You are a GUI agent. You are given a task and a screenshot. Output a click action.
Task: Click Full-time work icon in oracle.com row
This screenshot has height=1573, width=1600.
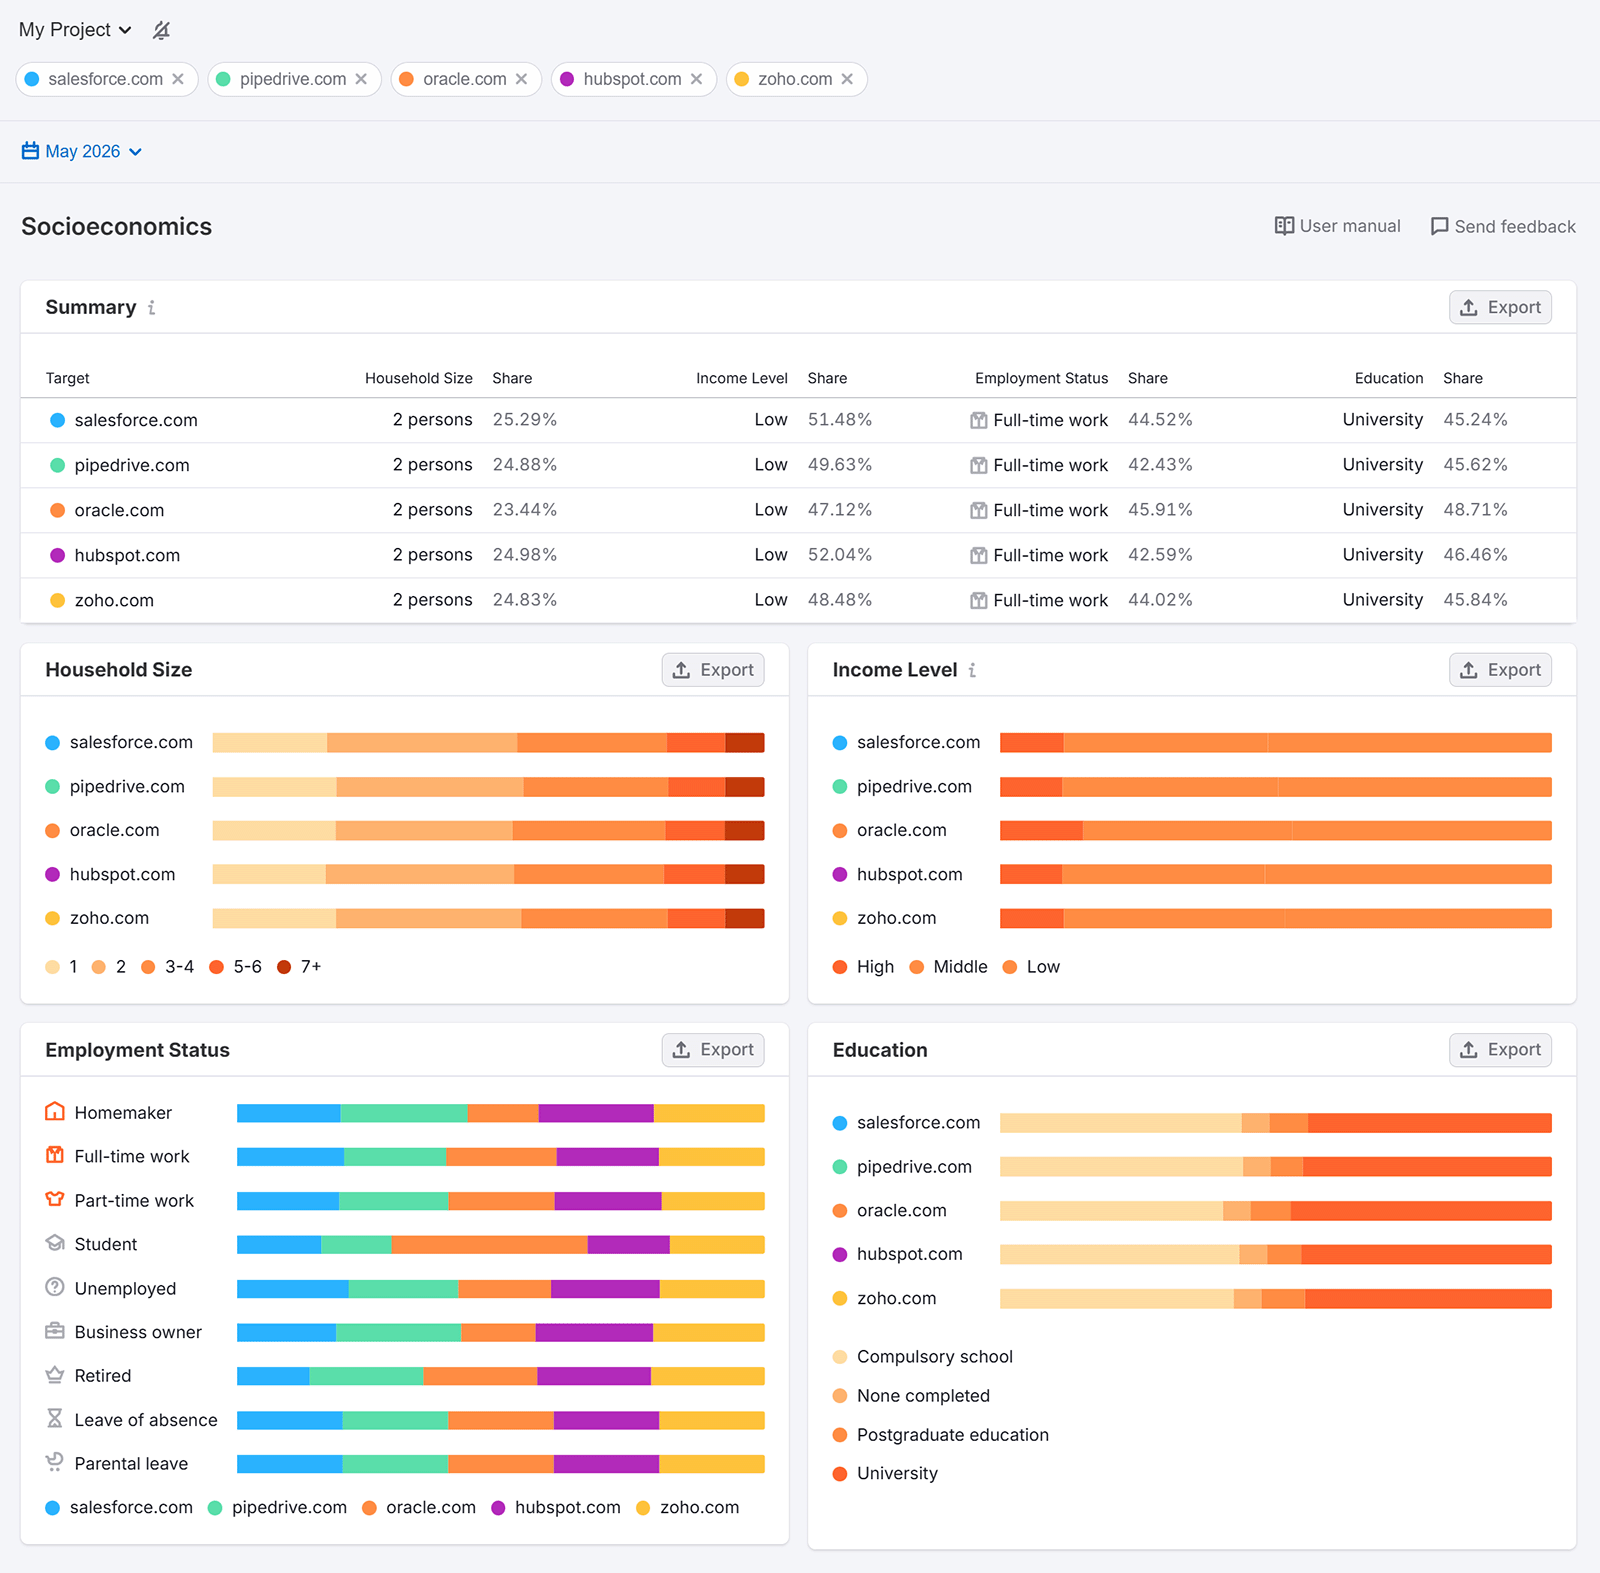click(x=979, y=511)
